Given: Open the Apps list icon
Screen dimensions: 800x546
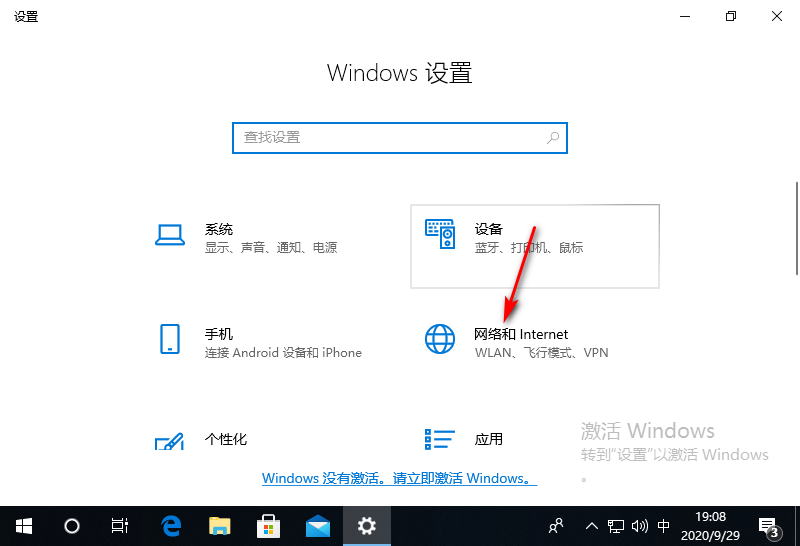Looking at the screenshot, I should click(439, 439).
